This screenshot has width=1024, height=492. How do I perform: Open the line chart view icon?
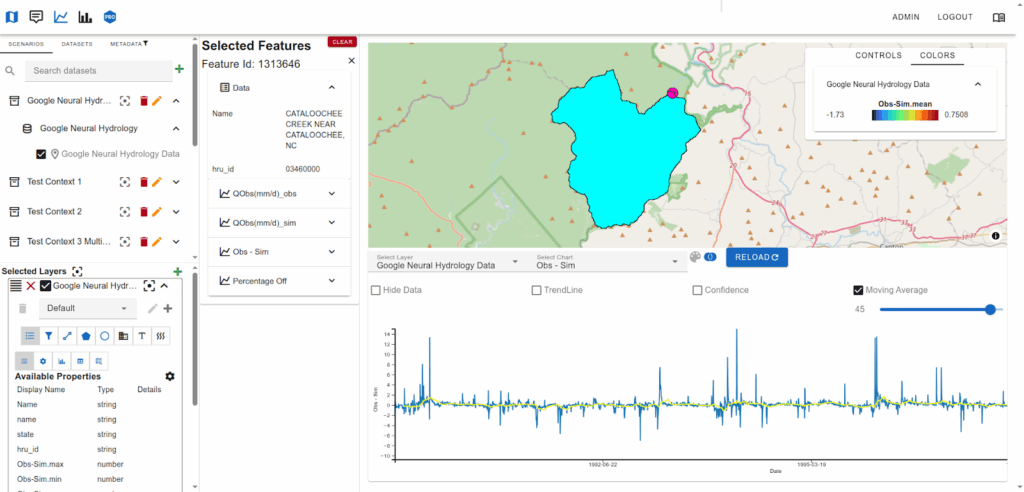pyautogui.click(x=61, y=17)
